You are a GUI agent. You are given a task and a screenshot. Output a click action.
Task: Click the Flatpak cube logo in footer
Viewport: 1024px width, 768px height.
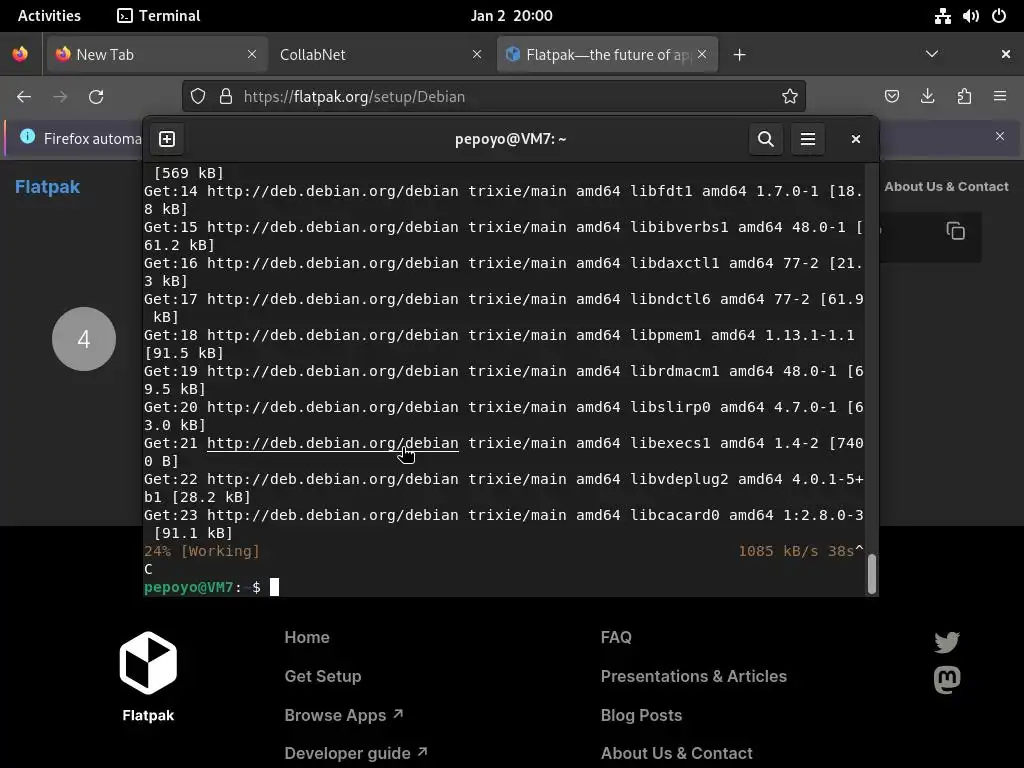(148, 662)
